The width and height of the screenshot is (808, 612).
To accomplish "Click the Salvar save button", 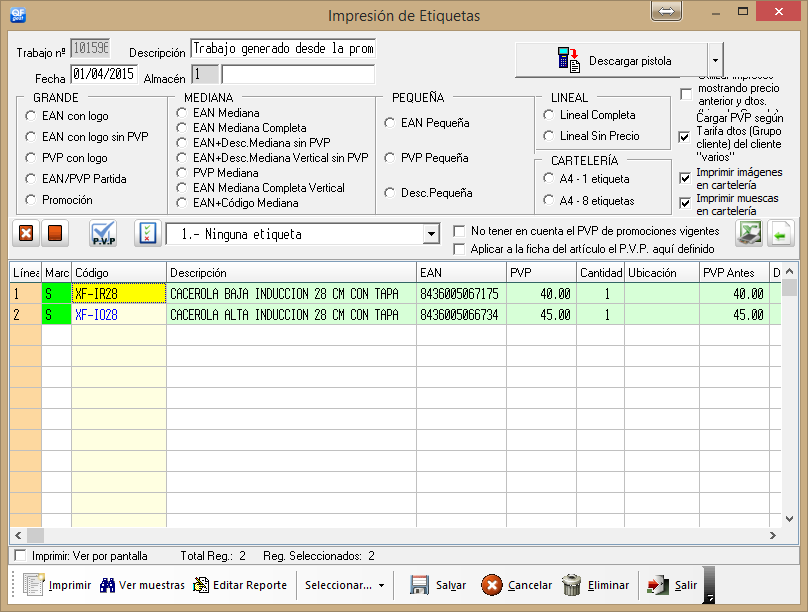I will (x=438, y=585).
